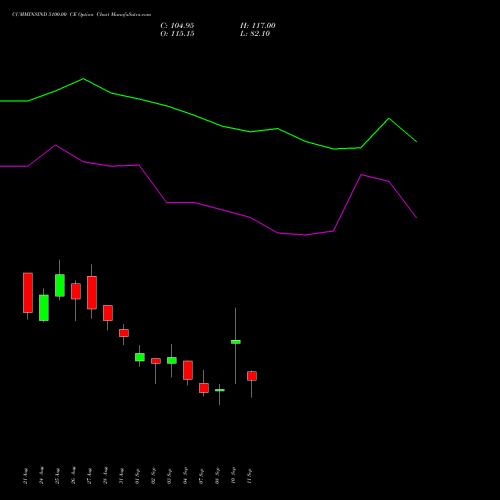This screenshot has height=500, width=500.
Task: Click the red candlestick above 26 Aug
Action: [x=76, y=291]
